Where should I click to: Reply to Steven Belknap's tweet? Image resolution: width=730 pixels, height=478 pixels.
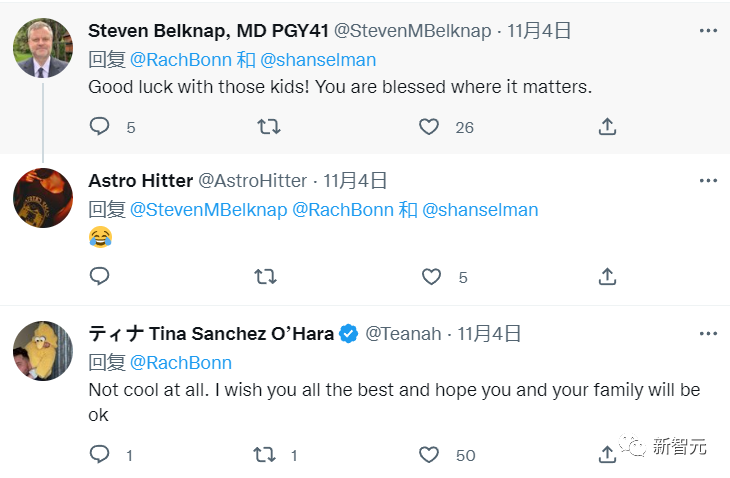[100, 127]
